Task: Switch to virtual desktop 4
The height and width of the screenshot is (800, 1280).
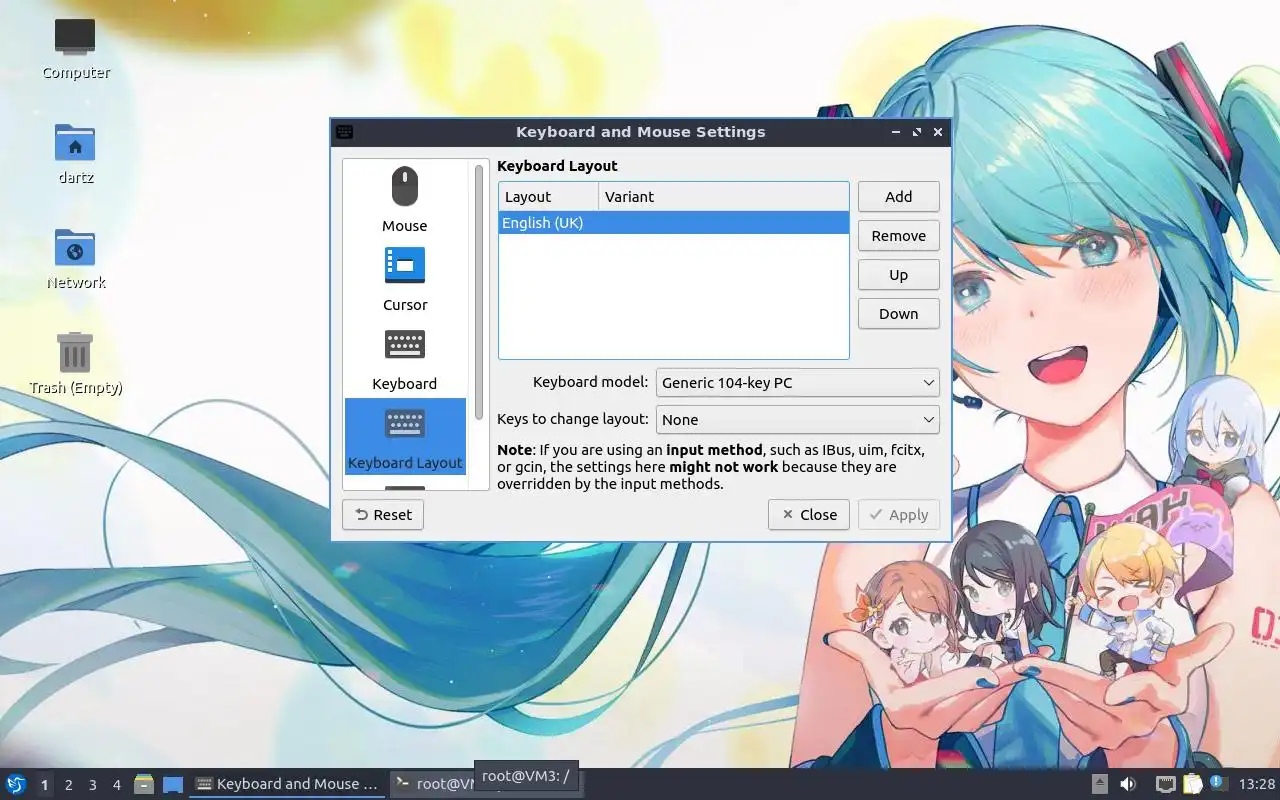Action: click(117, 785)
